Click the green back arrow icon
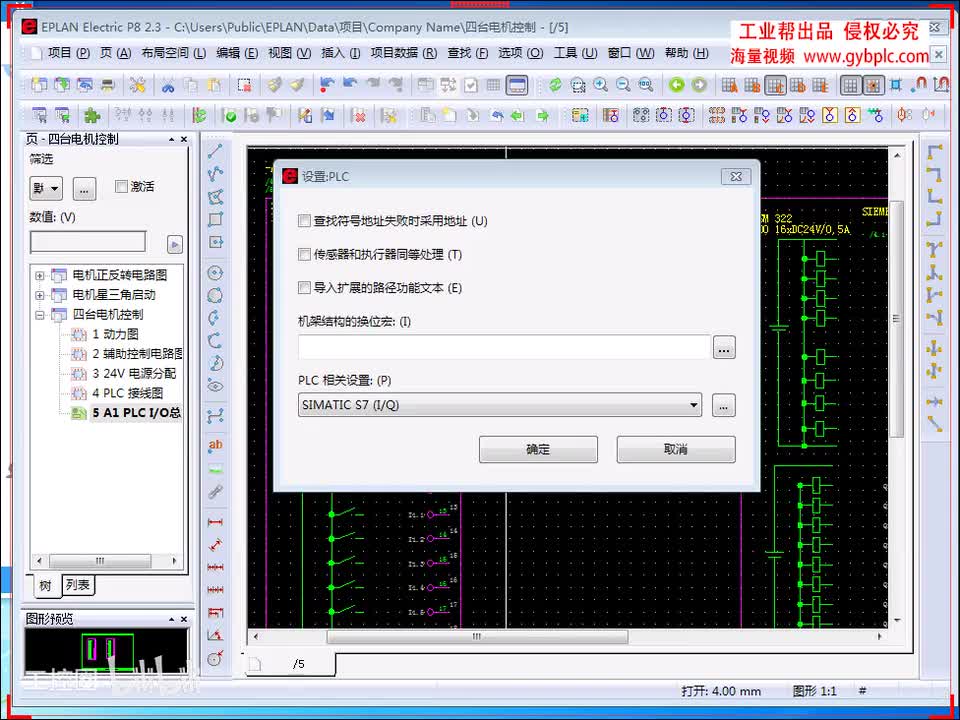This screenshot has height=720, width=960. [677, 85]
